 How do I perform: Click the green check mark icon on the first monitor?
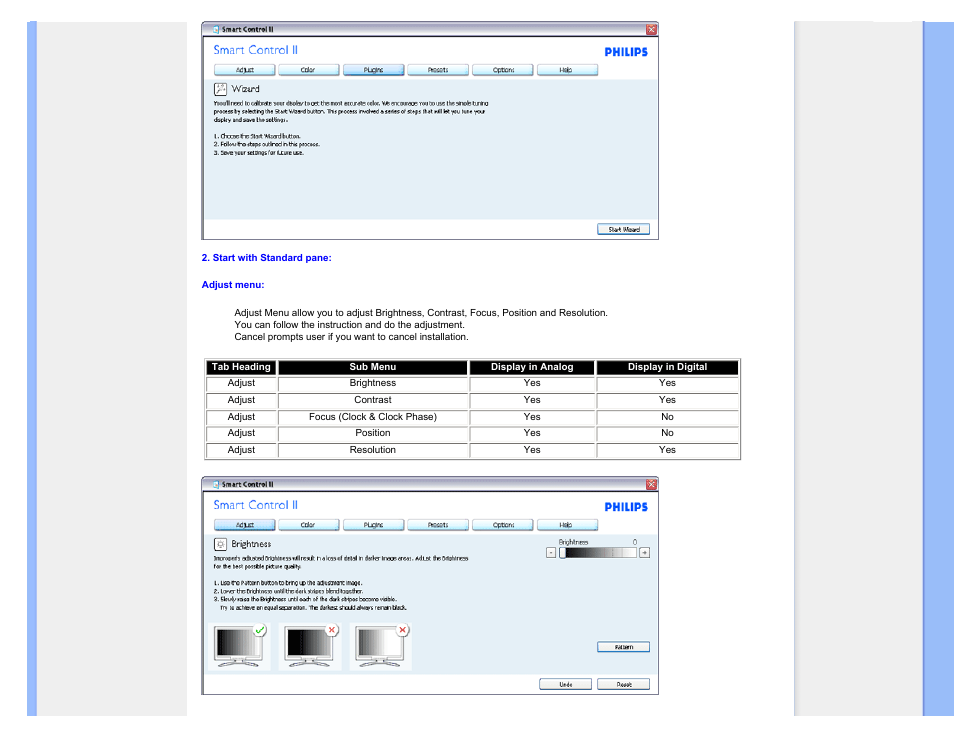click(x=260, y=630)
